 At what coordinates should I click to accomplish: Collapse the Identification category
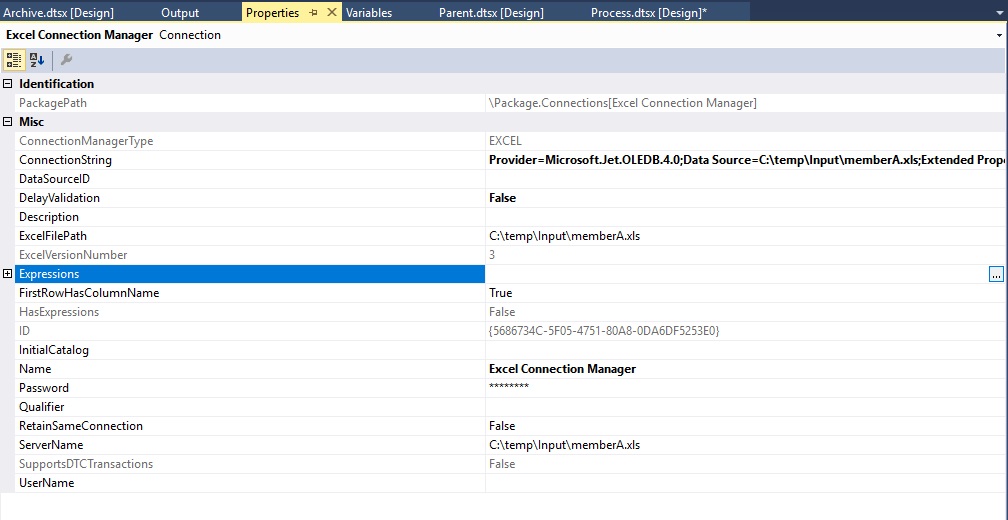8,84
